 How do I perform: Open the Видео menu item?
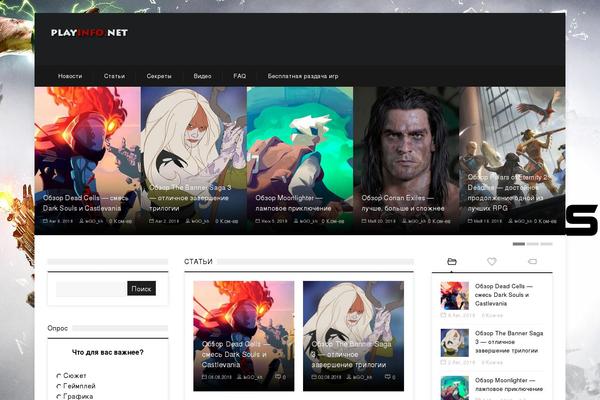click(x=202, y=76)
